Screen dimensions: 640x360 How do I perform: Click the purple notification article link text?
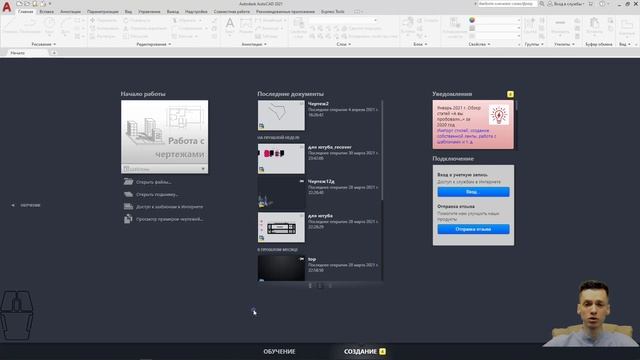click(x=467, y=136)
